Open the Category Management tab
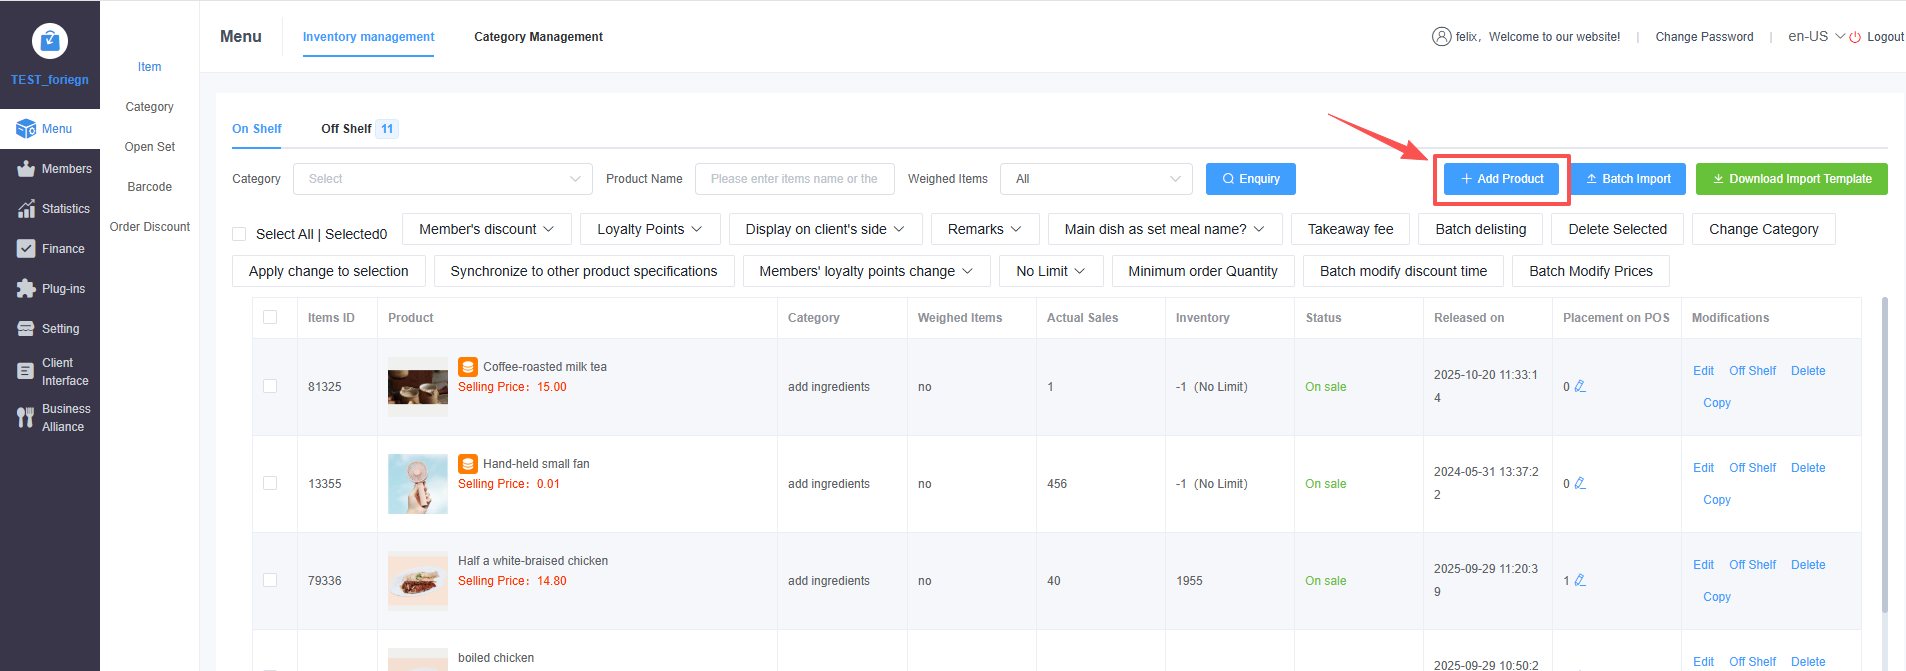The height and width of the screenshot is (671, 1906). click(538, 37)
